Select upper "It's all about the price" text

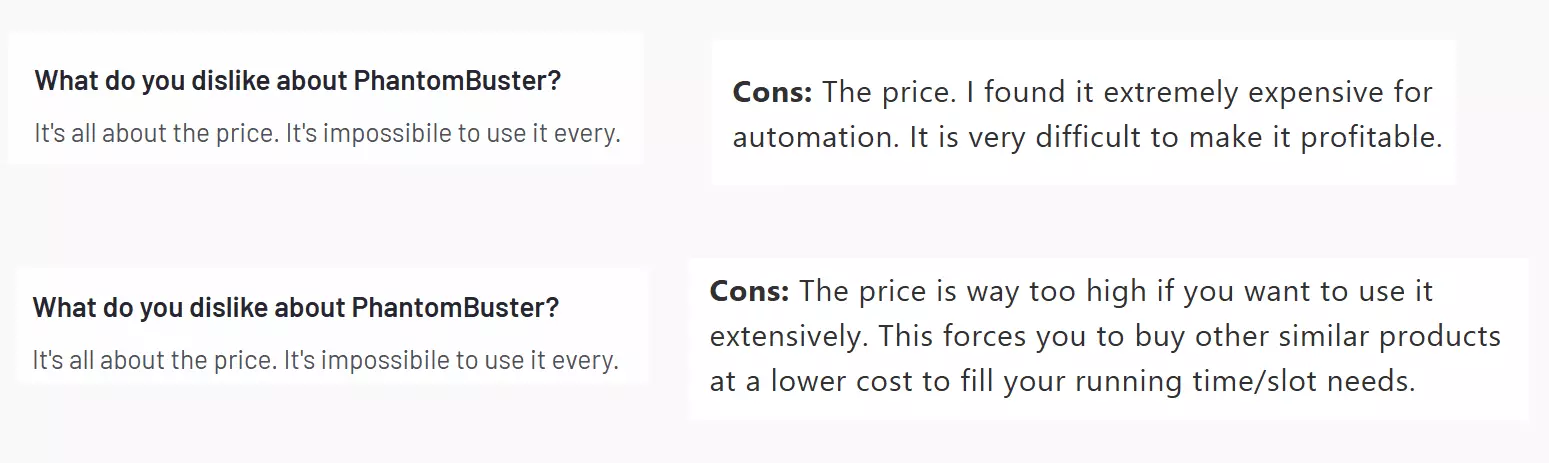[x=157, y=133]
